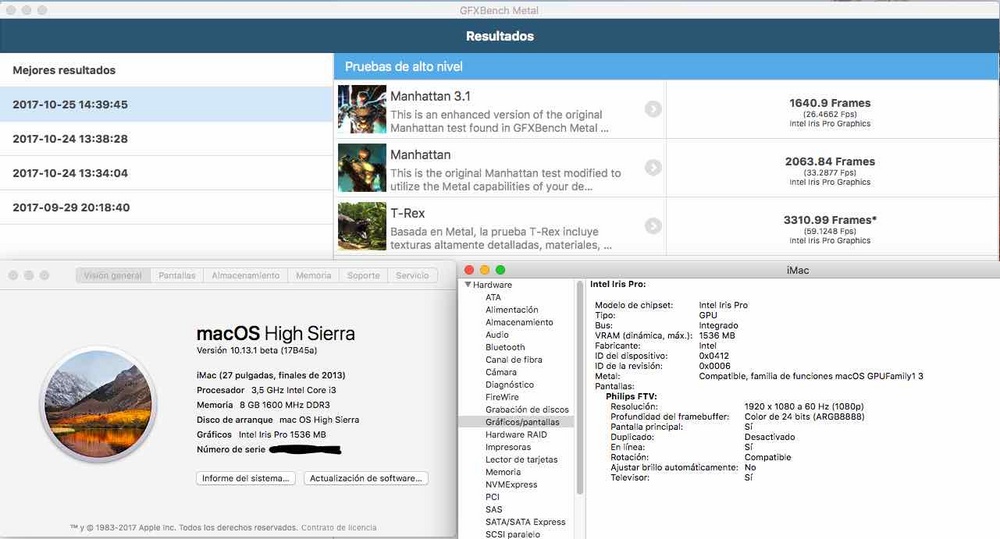The image size is (1000, 539).
Task: Select Audio in hardware list
Action: (x=497, y=334)
